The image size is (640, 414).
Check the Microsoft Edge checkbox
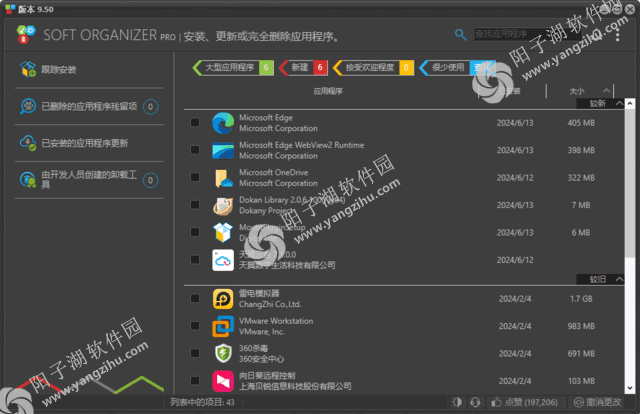[195, 122]
